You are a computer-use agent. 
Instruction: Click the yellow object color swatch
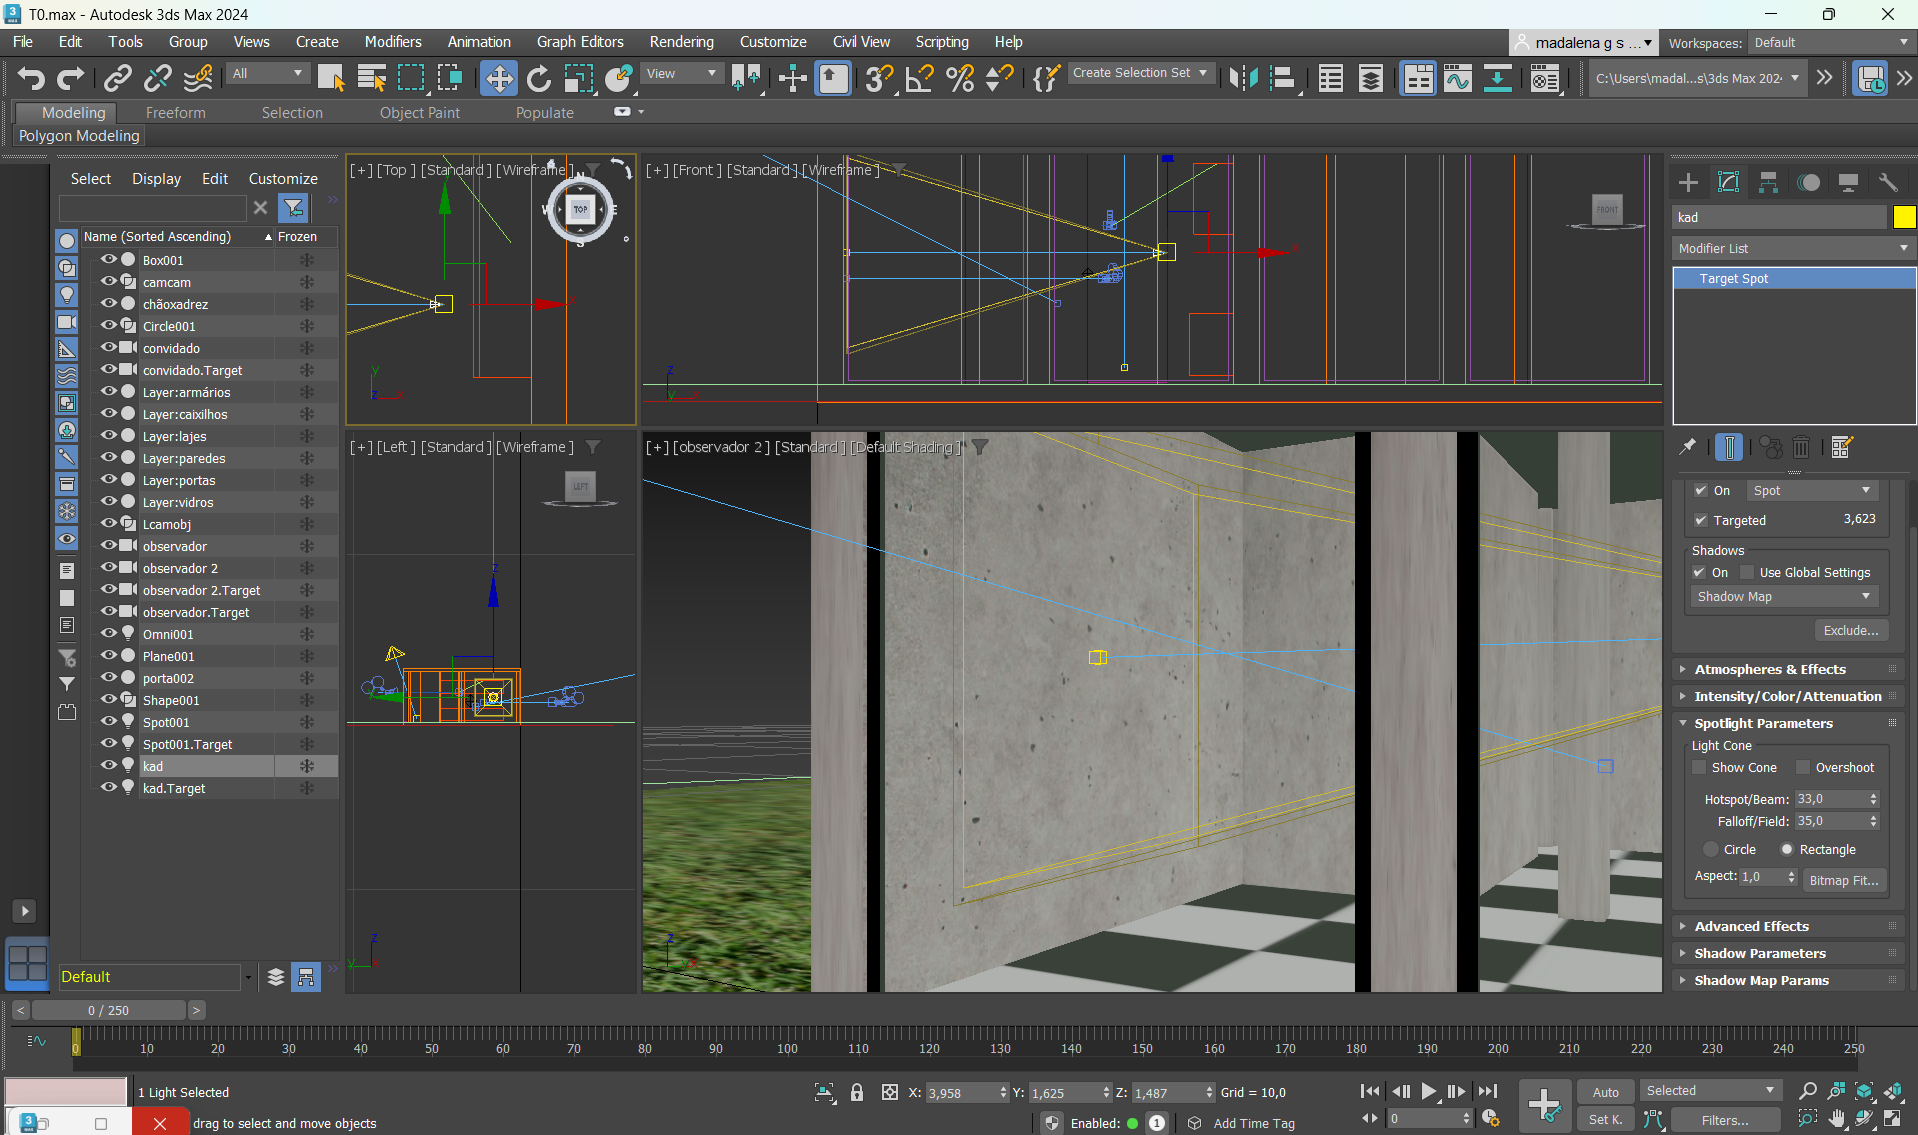coord(1904,217)
